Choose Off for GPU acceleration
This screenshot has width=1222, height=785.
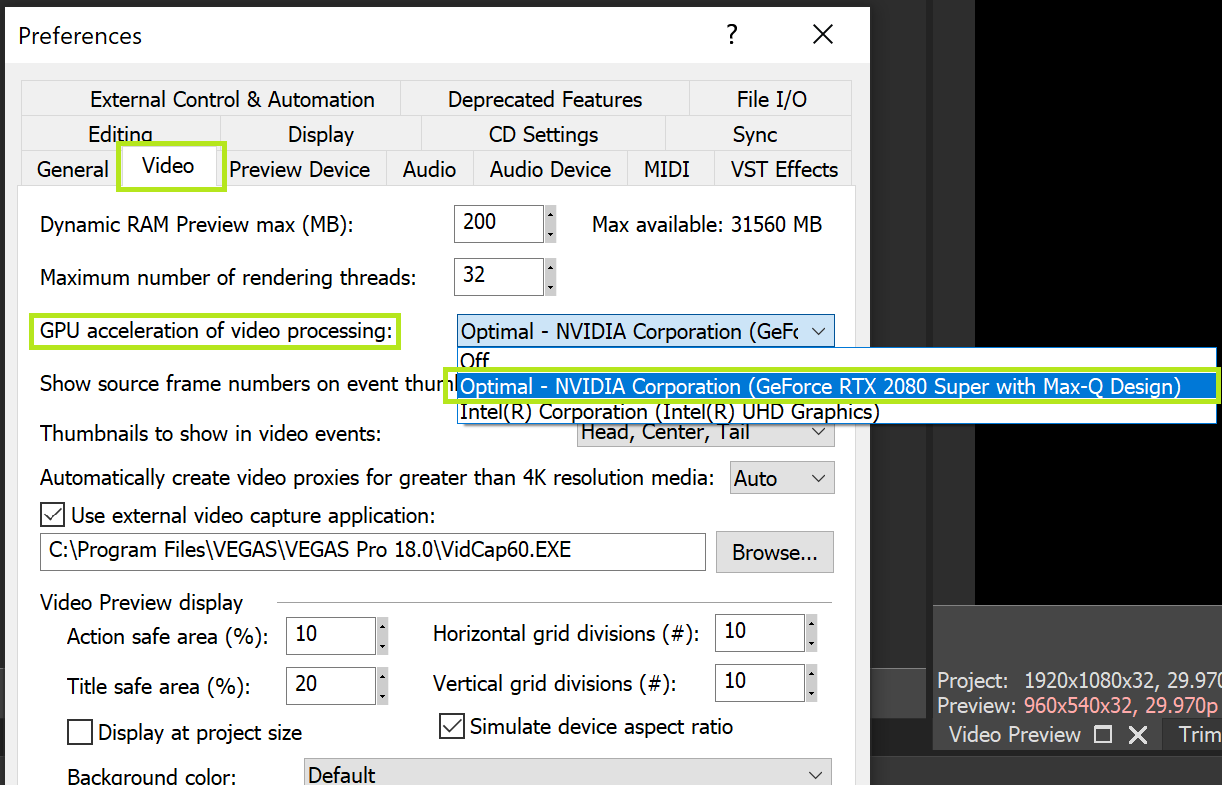[837, 360]
